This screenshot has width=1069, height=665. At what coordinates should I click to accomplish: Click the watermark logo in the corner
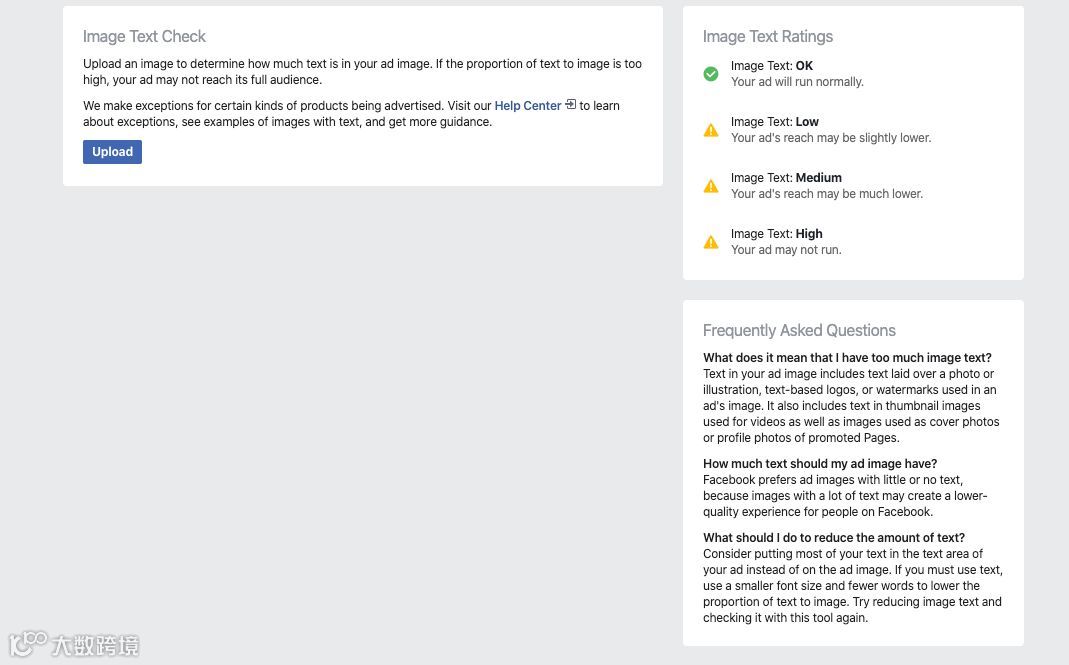pyautogui.click(x=74, y=644)
